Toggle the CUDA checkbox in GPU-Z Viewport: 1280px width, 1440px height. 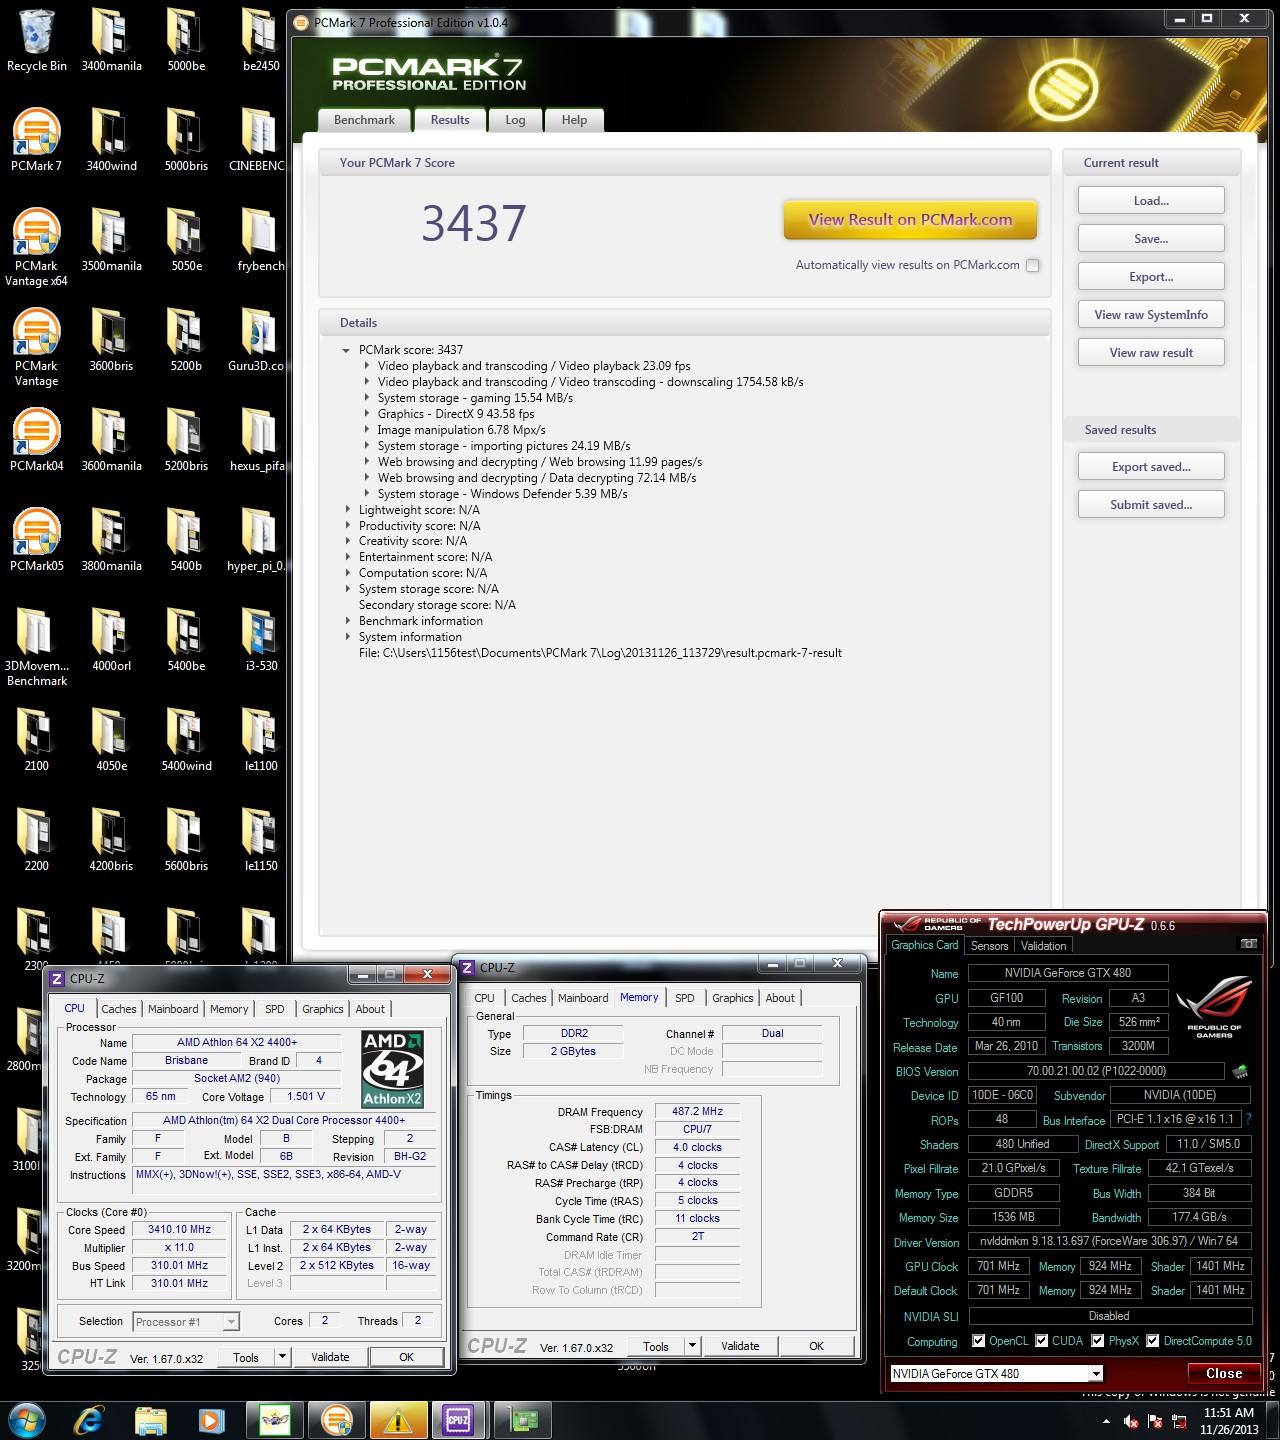coord(1042,1341)
